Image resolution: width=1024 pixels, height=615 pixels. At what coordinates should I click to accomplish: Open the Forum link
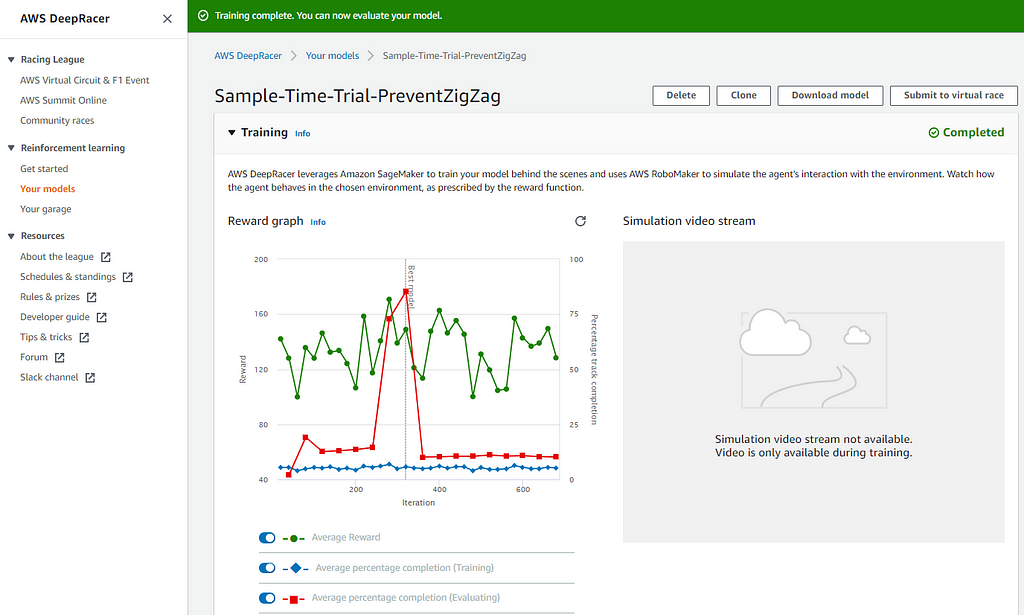[34, 358]
